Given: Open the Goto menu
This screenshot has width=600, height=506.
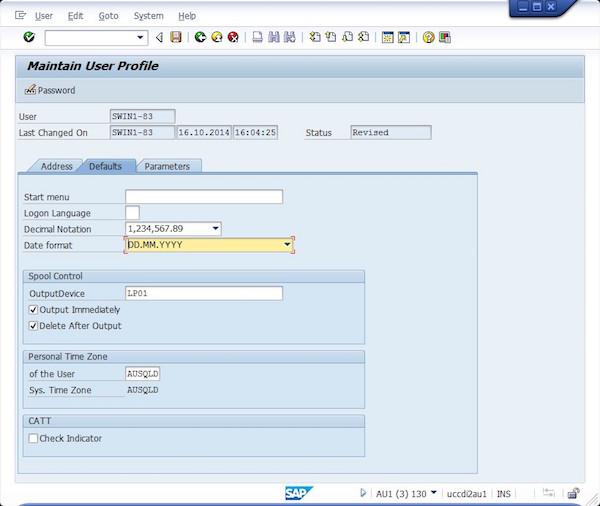Looking at the screenshot, I should (x=108, y=16).
